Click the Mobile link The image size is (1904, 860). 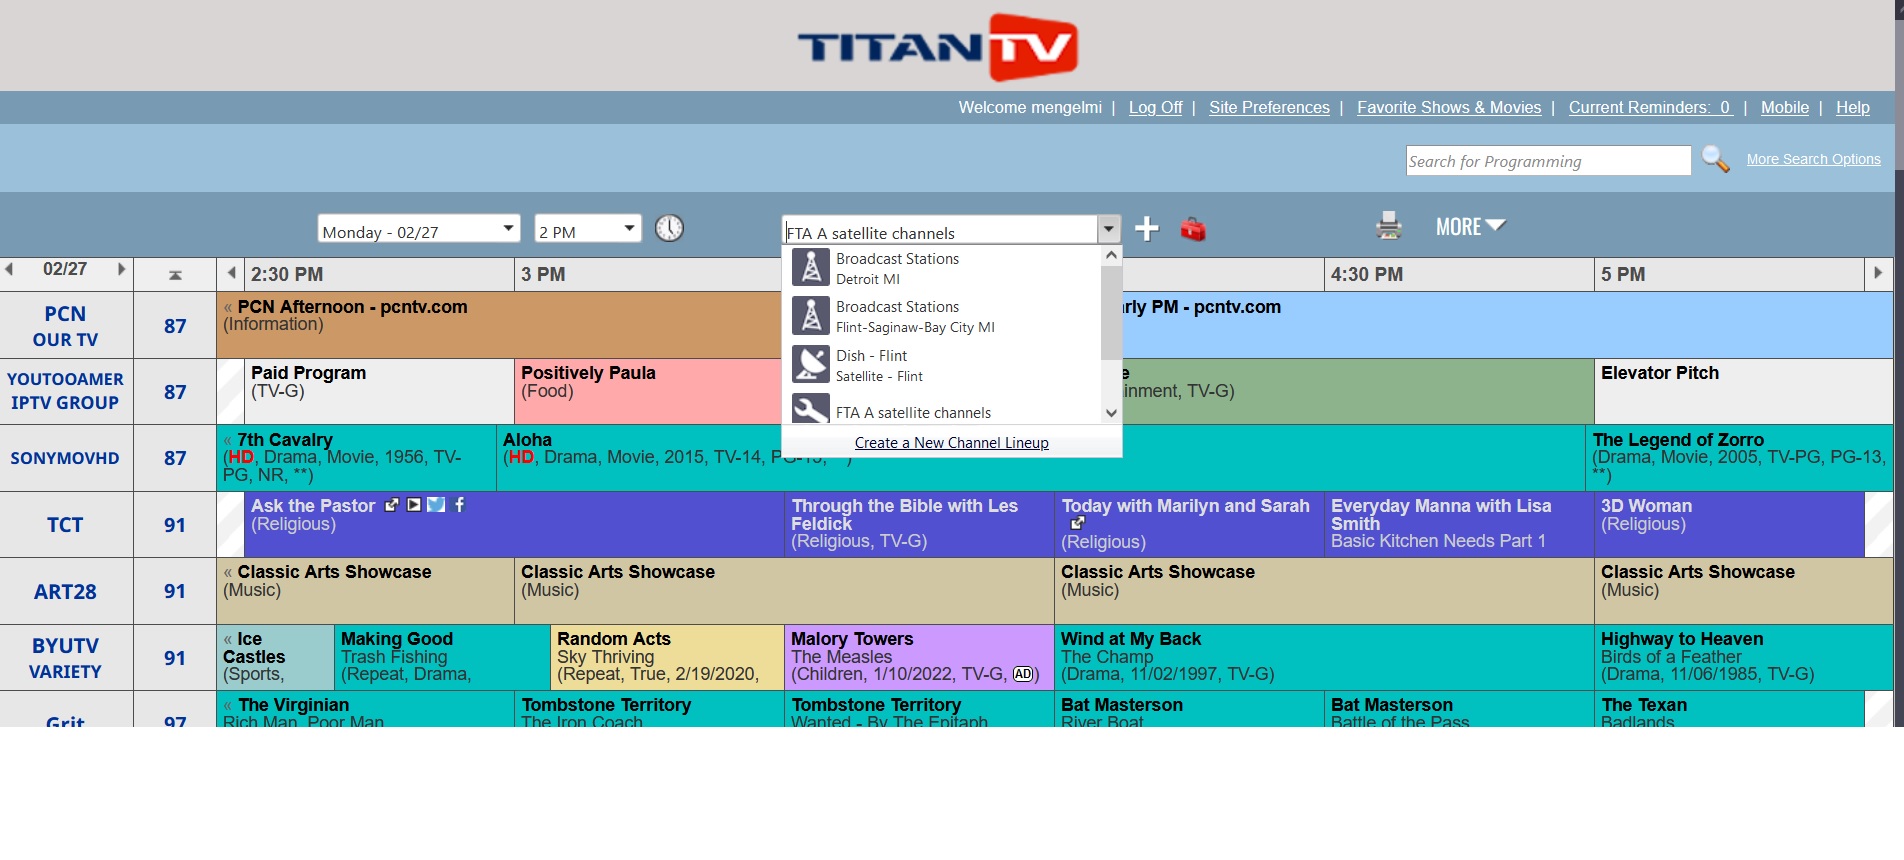coord(1785,107)
